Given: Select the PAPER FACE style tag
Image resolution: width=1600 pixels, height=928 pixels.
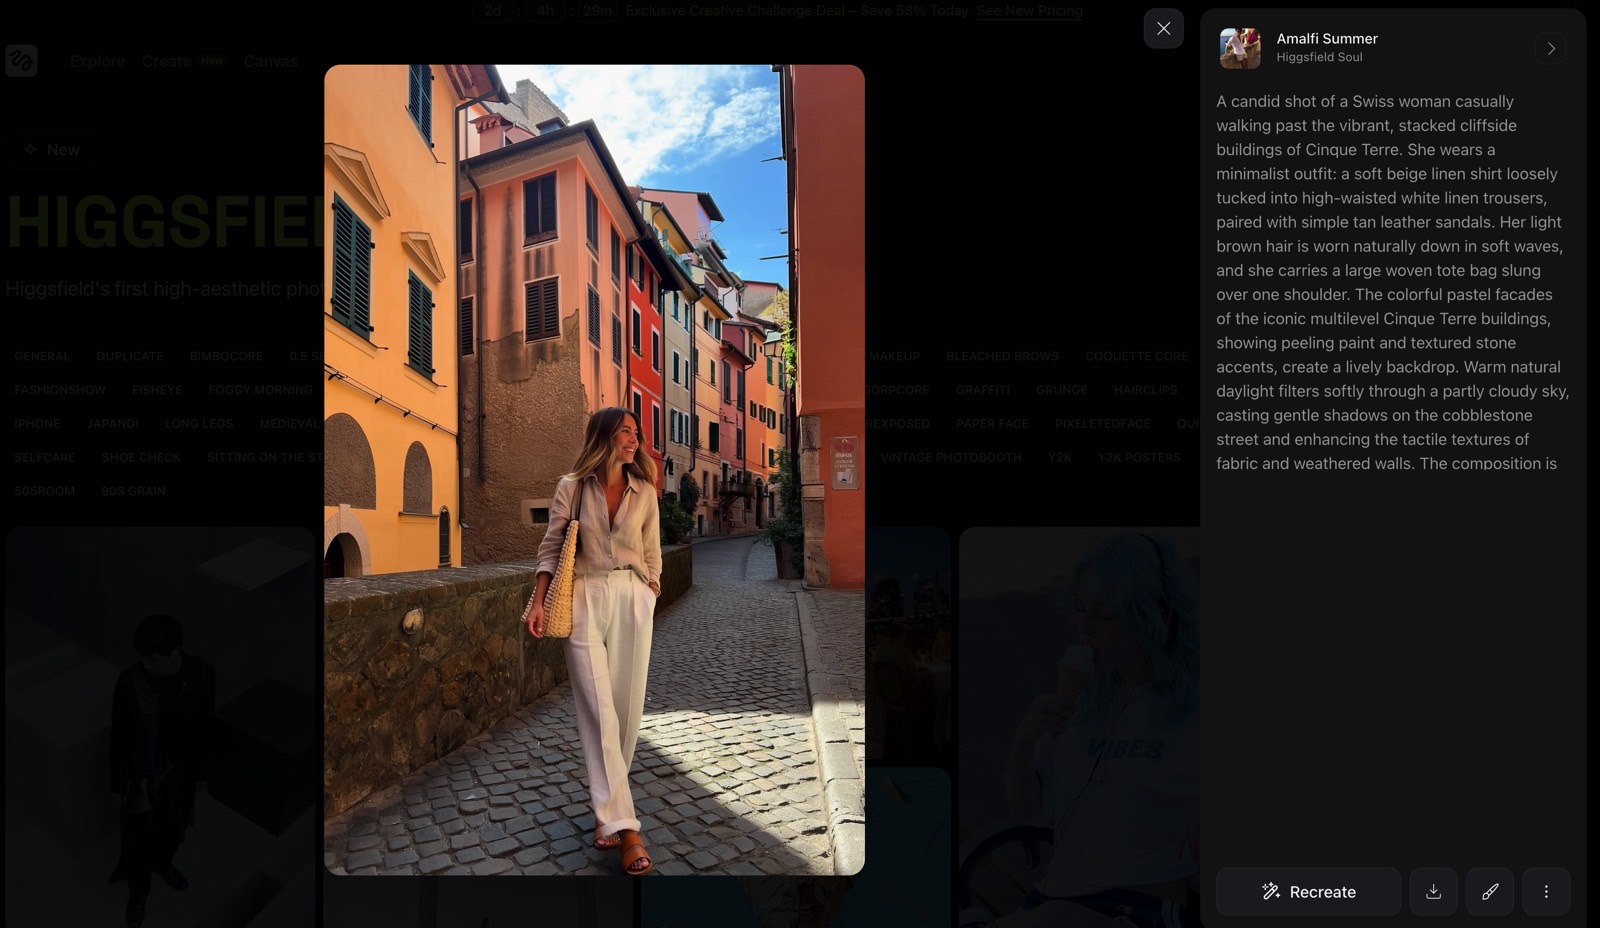Looking at the screenshot, I should click(992, 424).
